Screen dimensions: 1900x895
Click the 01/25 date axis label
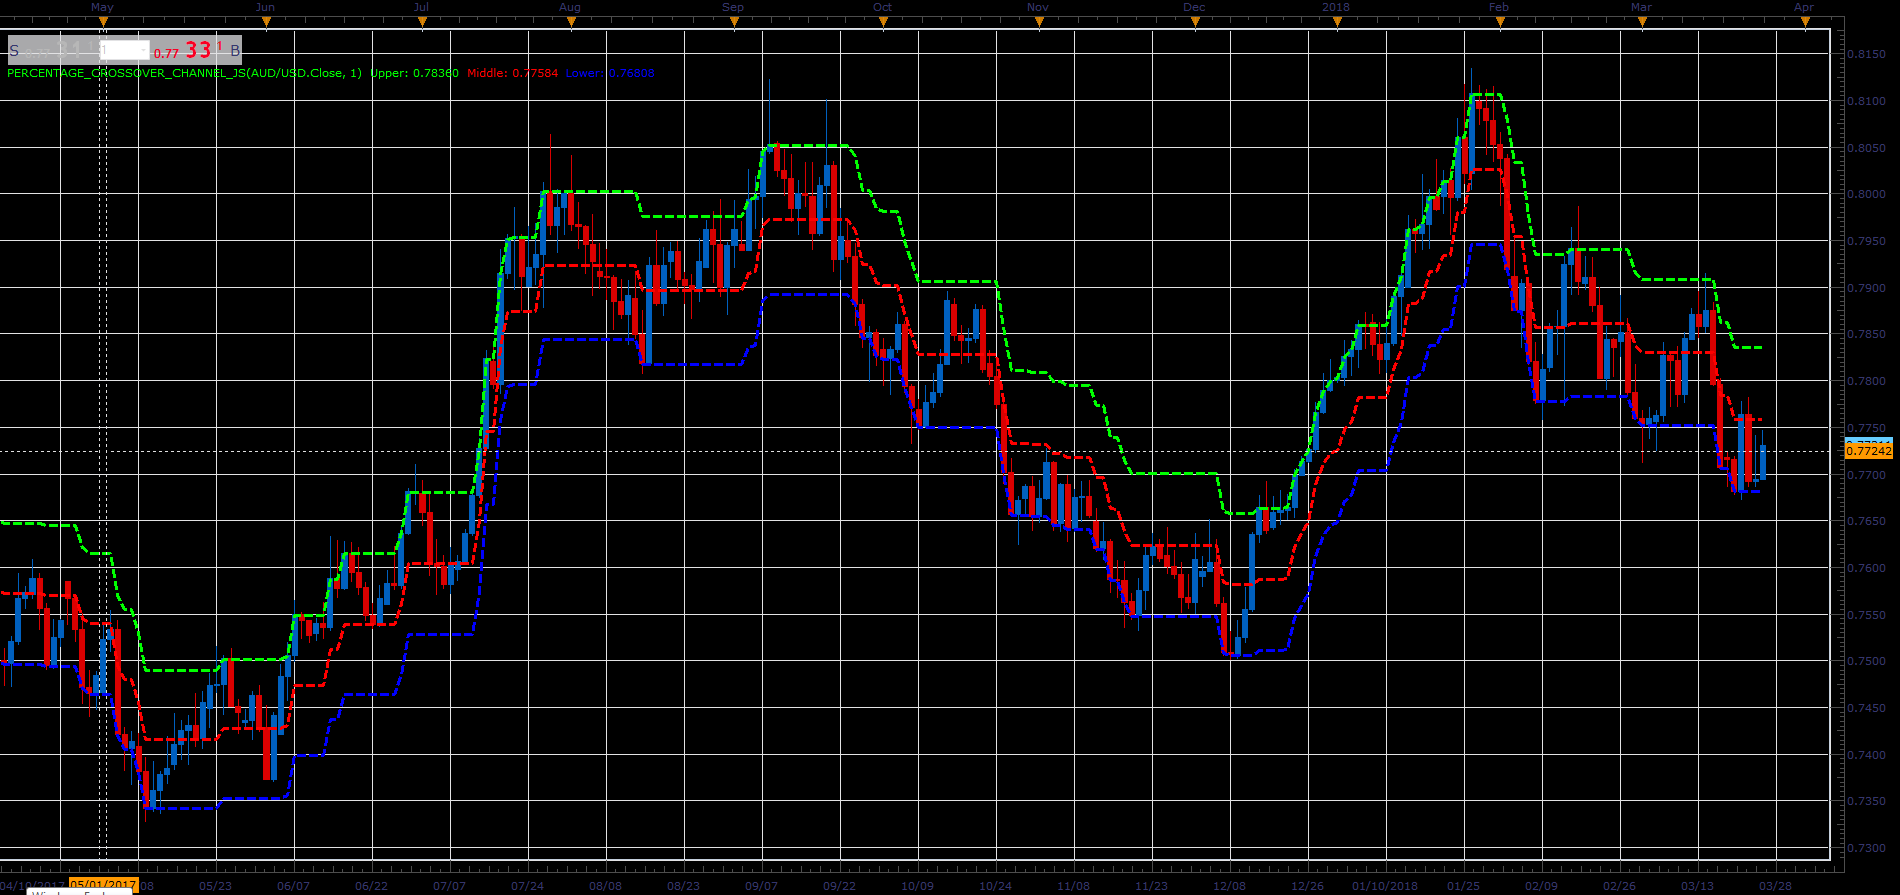1463,886
